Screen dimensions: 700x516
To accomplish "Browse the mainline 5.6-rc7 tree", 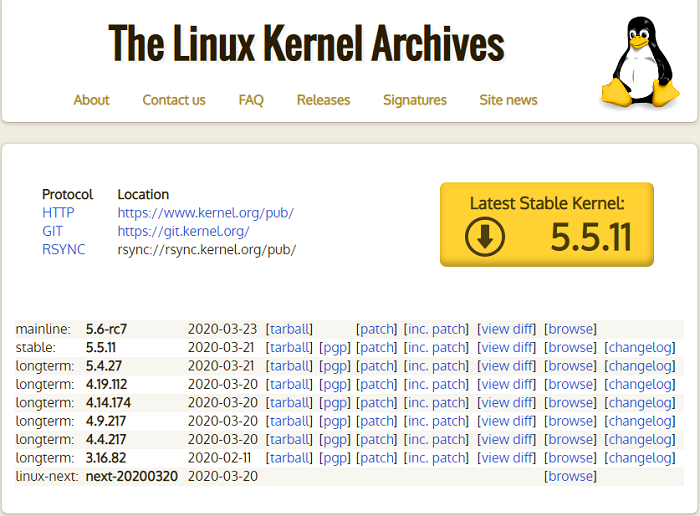I will (x=570, y=329).
